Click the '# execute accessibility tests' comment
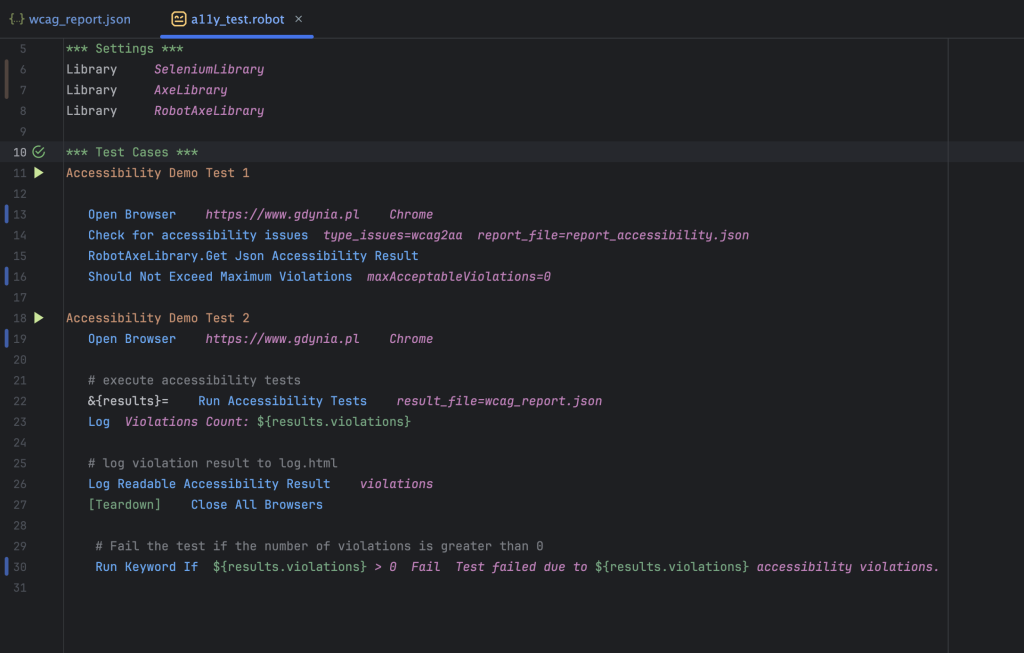Image resolution: width=1024 pixels, height=653 pixels. click(x=195, y=380)
